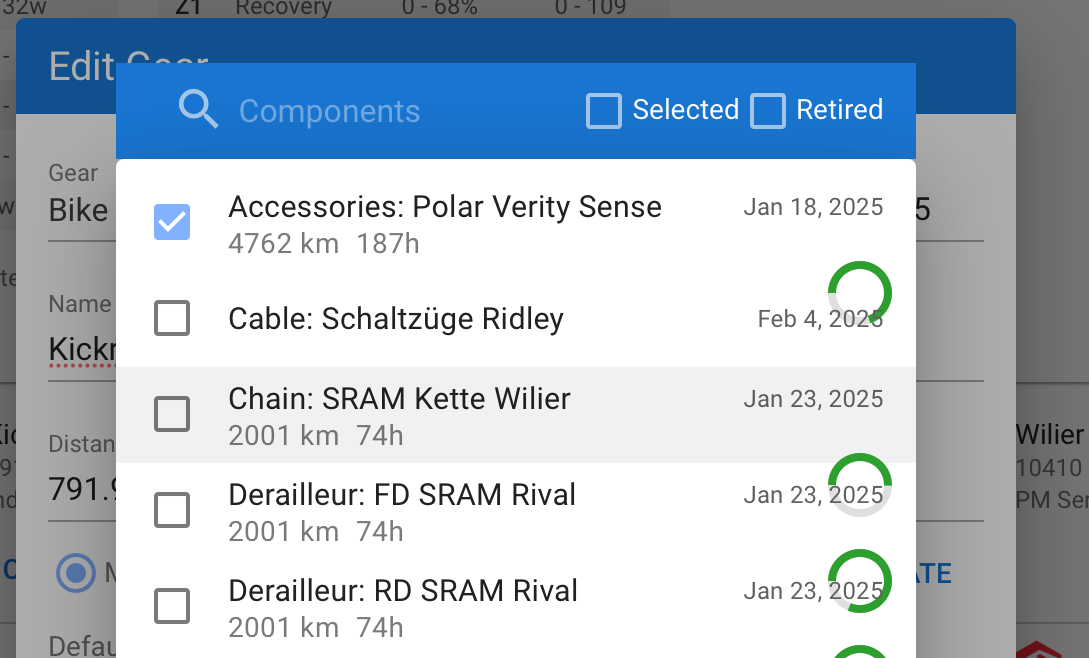This screenshot has width=1089, height=658.
Task: Click the Jan 18, 2025 date
Action: click(x=813, y=208)
